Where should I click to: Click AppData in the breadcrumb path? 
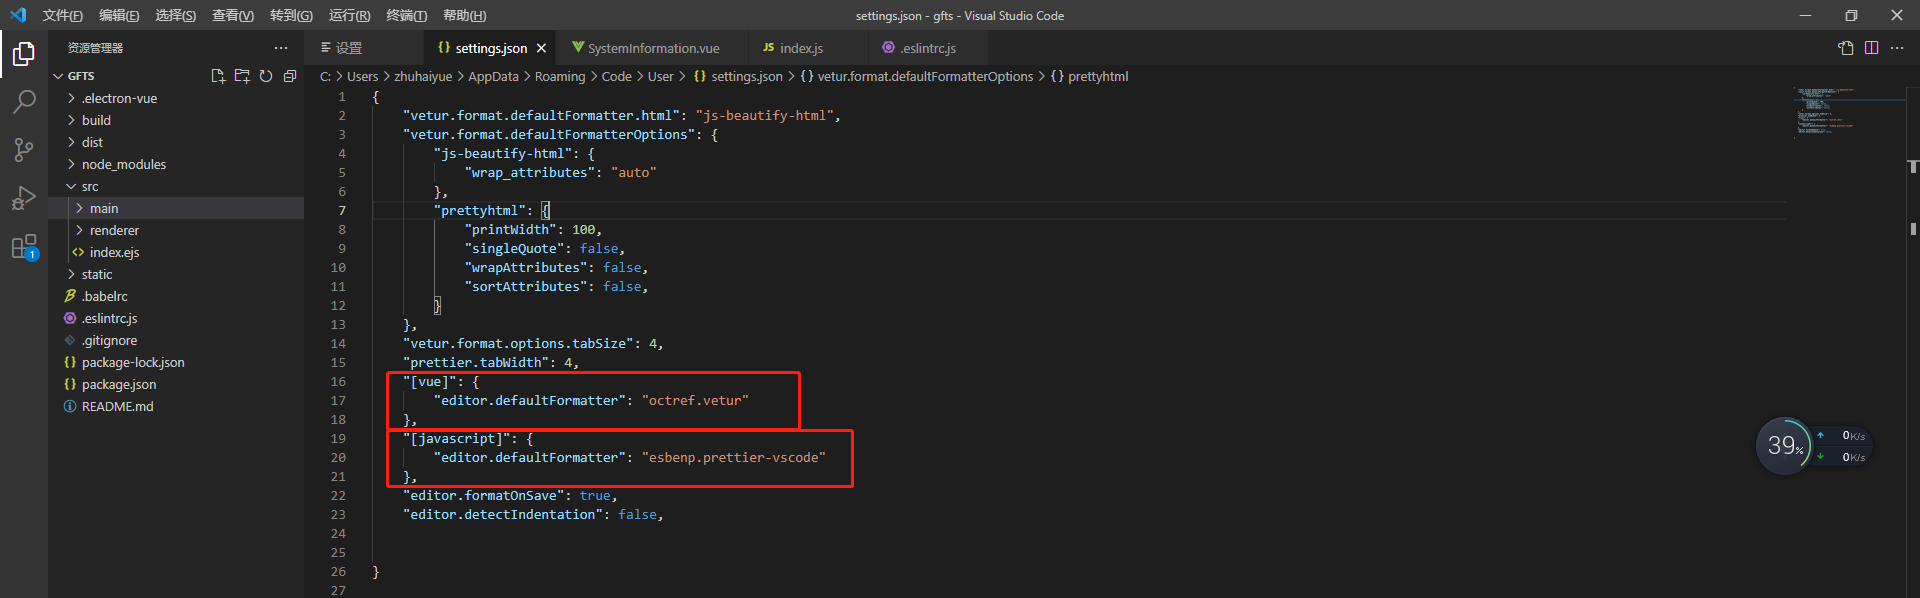tap(493, 76)
